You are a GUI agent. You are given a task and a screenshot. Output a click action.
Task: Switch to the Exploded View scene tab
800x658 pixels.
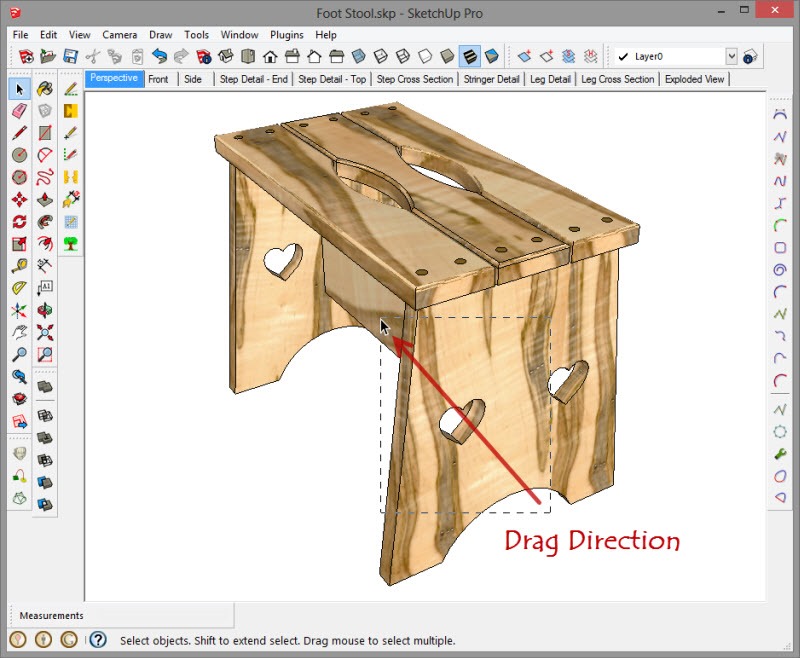pos(695,80)
